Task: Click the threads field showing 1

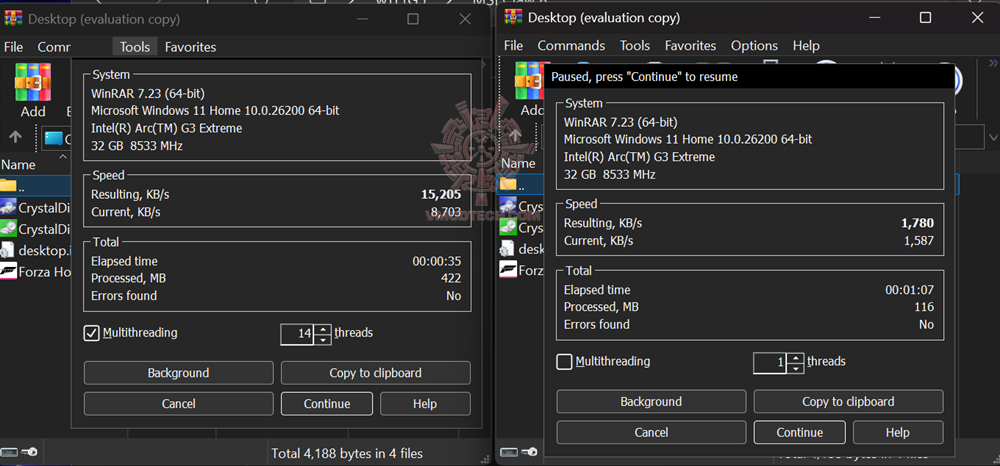Action: pyautogui.click(x=770, y=363)
